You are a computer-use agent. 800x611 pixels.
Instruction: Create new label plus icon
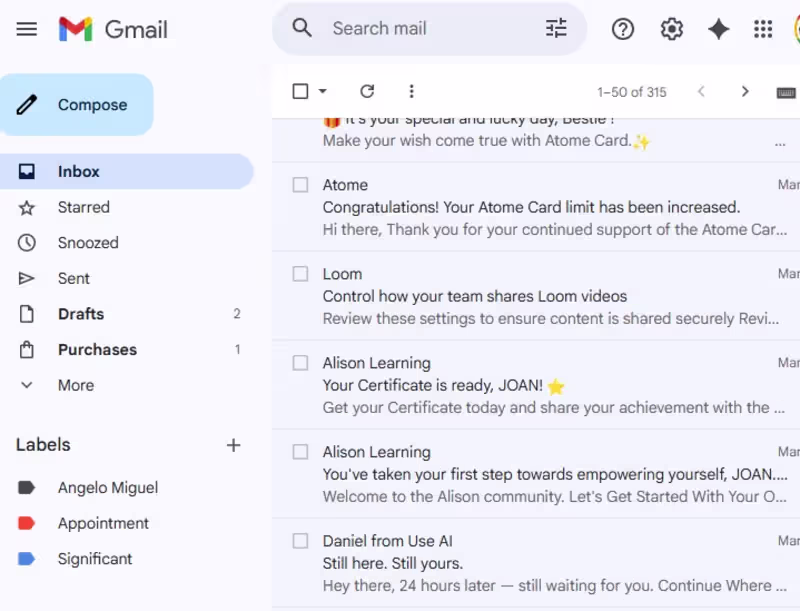pyautogui.click(x=233, y=445)
